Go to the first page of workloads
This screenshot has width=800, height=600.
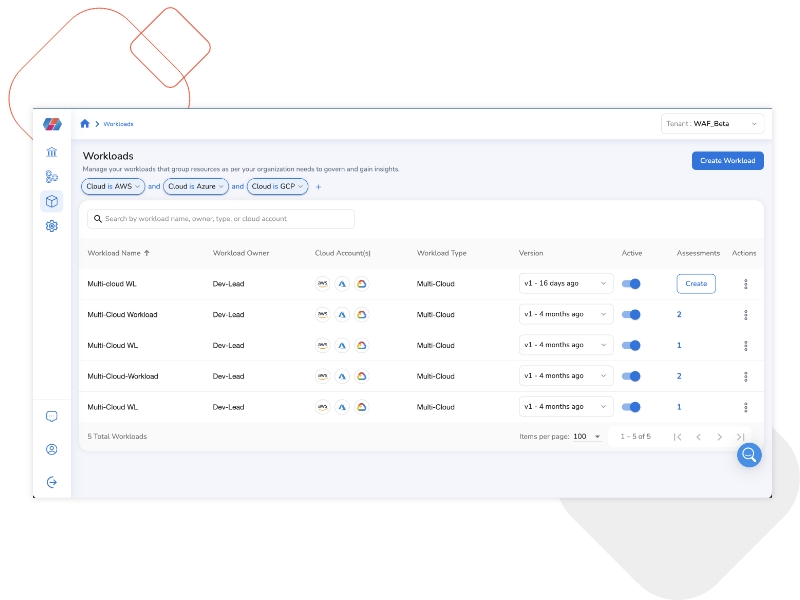[x=678, y=437]
